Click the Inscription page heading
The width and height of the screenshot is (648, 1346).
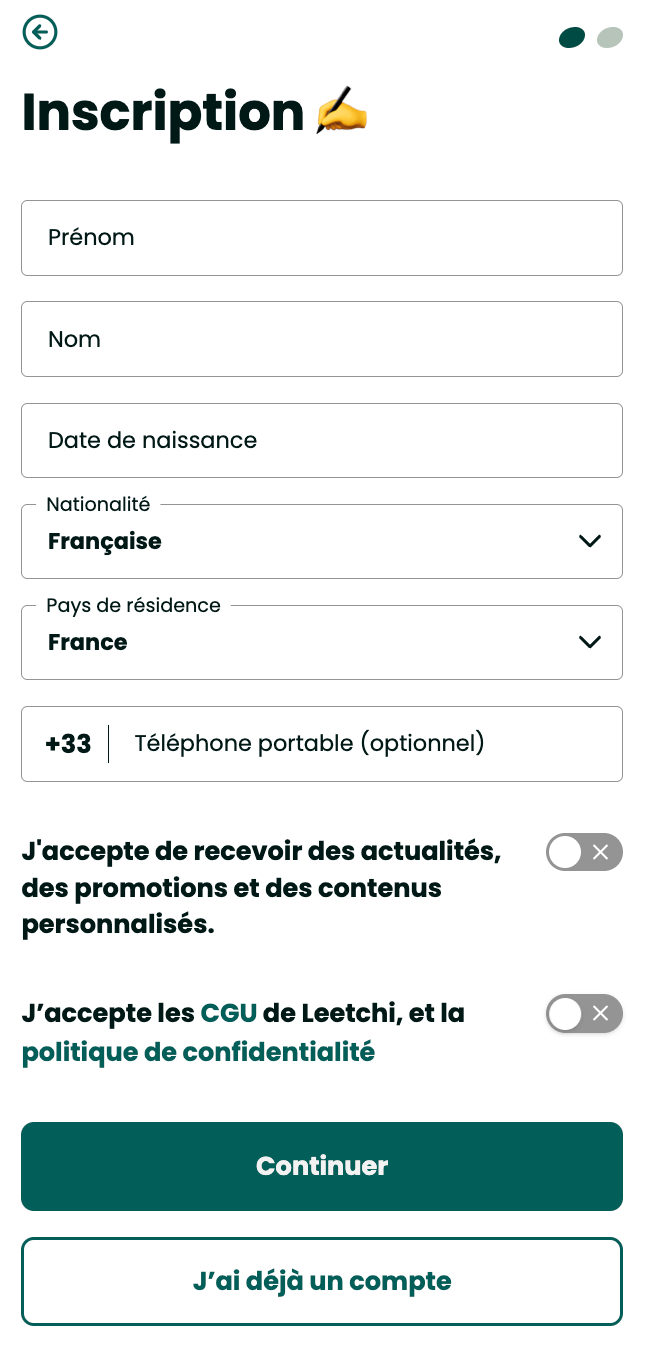(x=163, y=112)
